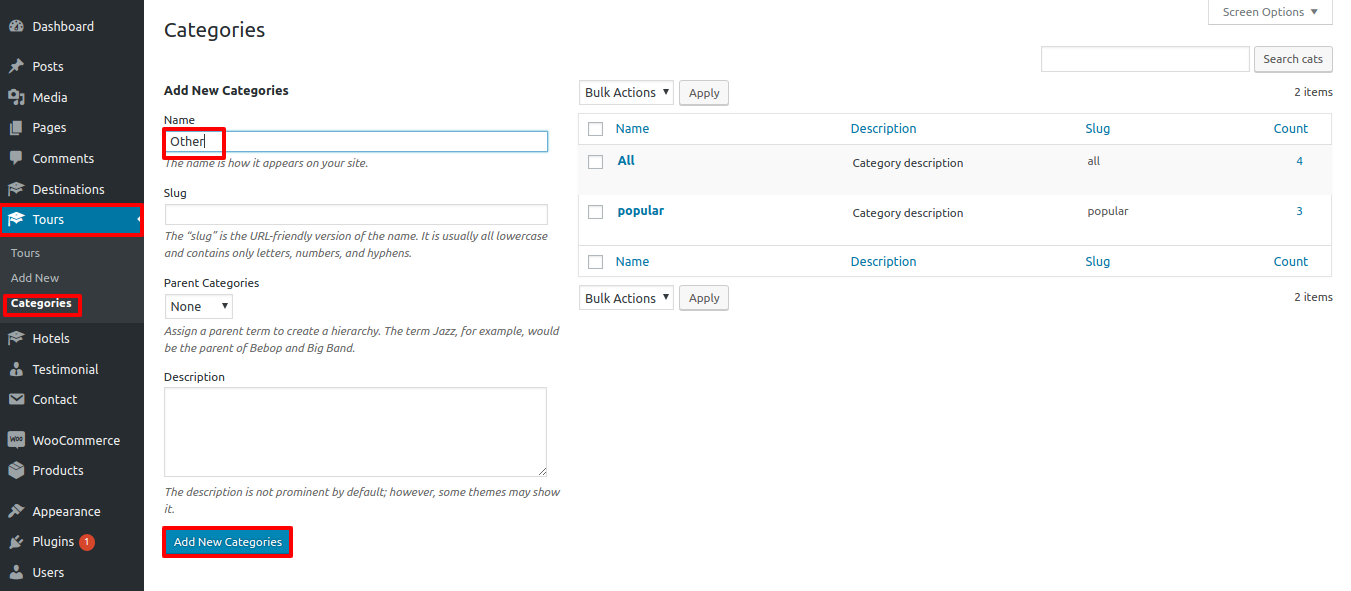Open Media via its sidebar icon
The image size is (1351, 591).
16,97
